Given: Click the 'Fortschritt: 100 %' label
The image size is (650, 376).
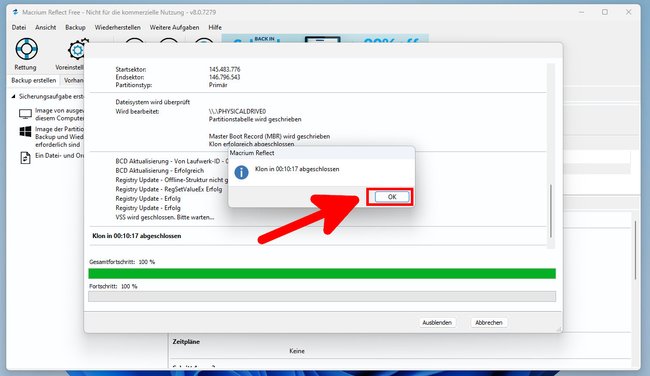Looking at the screenshot, I should (113, 286).
